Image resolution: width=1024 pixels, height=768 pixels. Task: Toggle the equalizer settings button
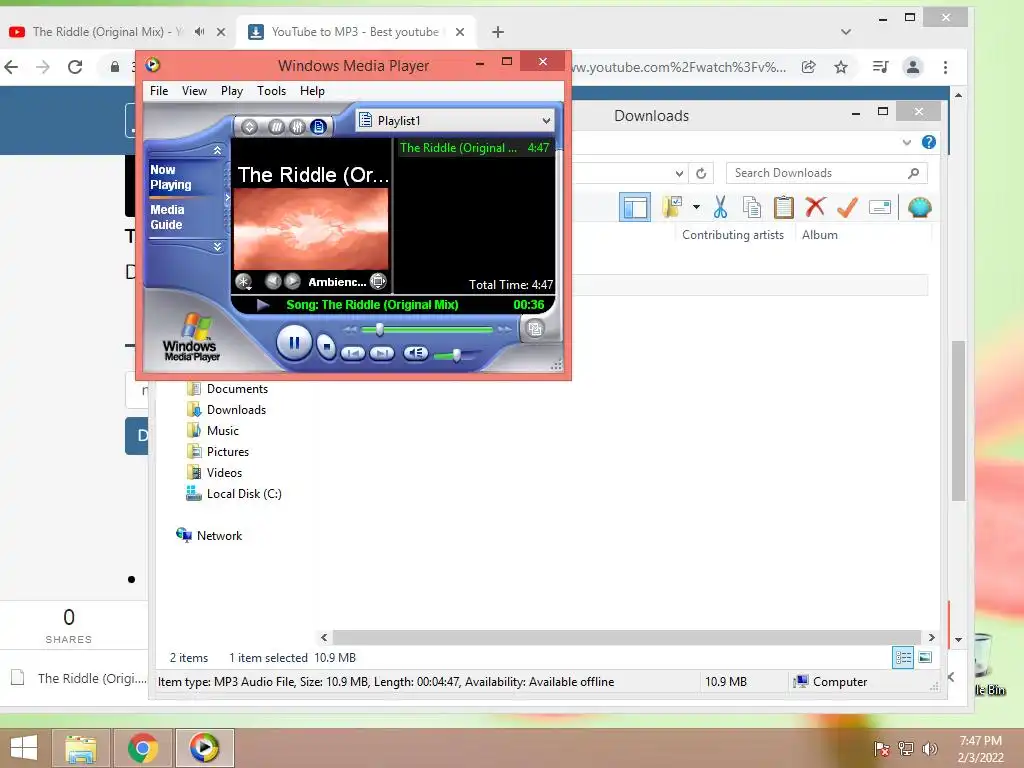297,127
